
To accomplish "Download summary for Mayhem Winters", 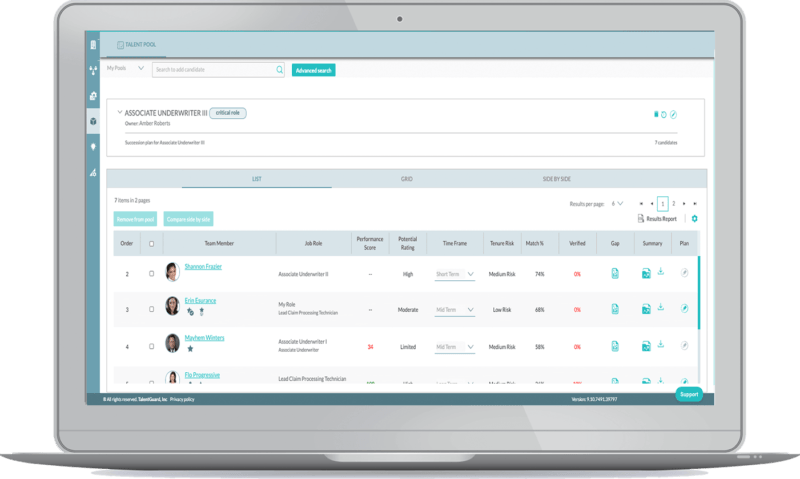I will pos(661,344).
